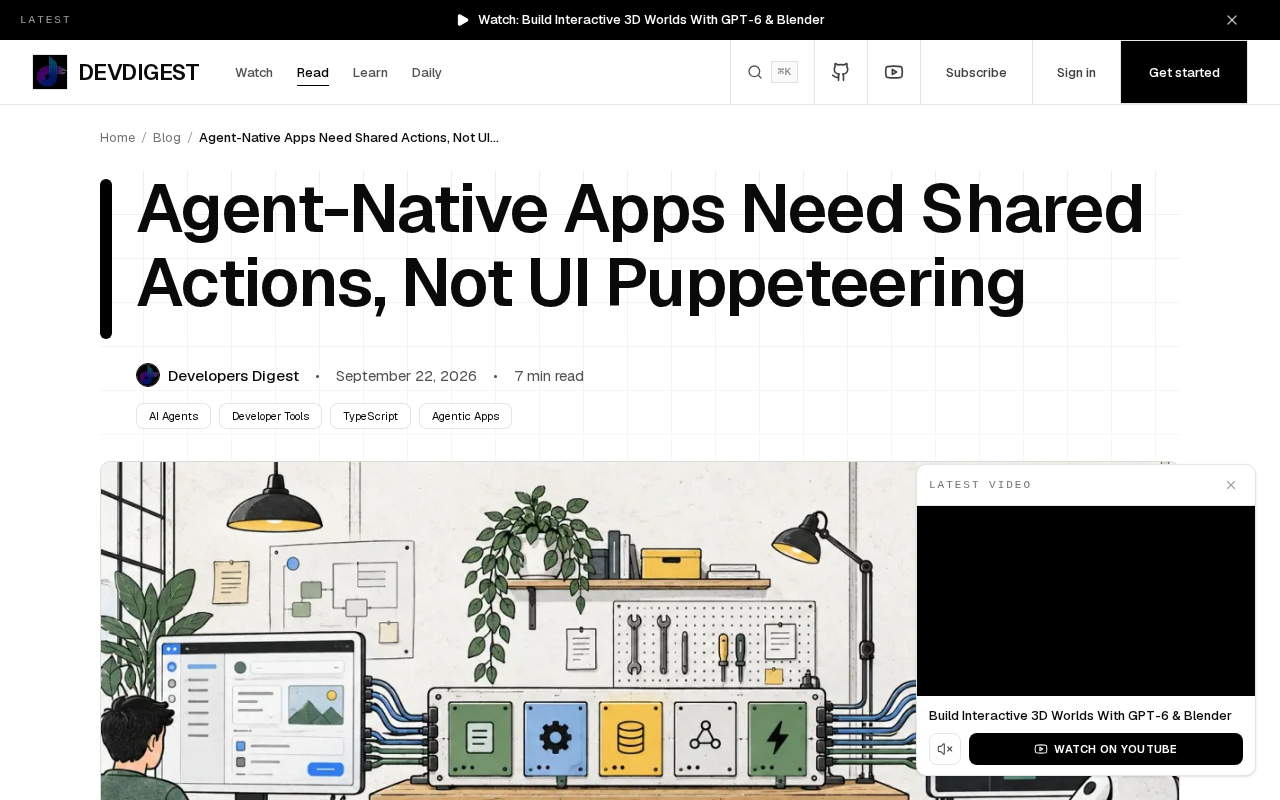This screenshot has height=800, width=1280.
Task: Open the Learn menu item
Action: point(370,73)
